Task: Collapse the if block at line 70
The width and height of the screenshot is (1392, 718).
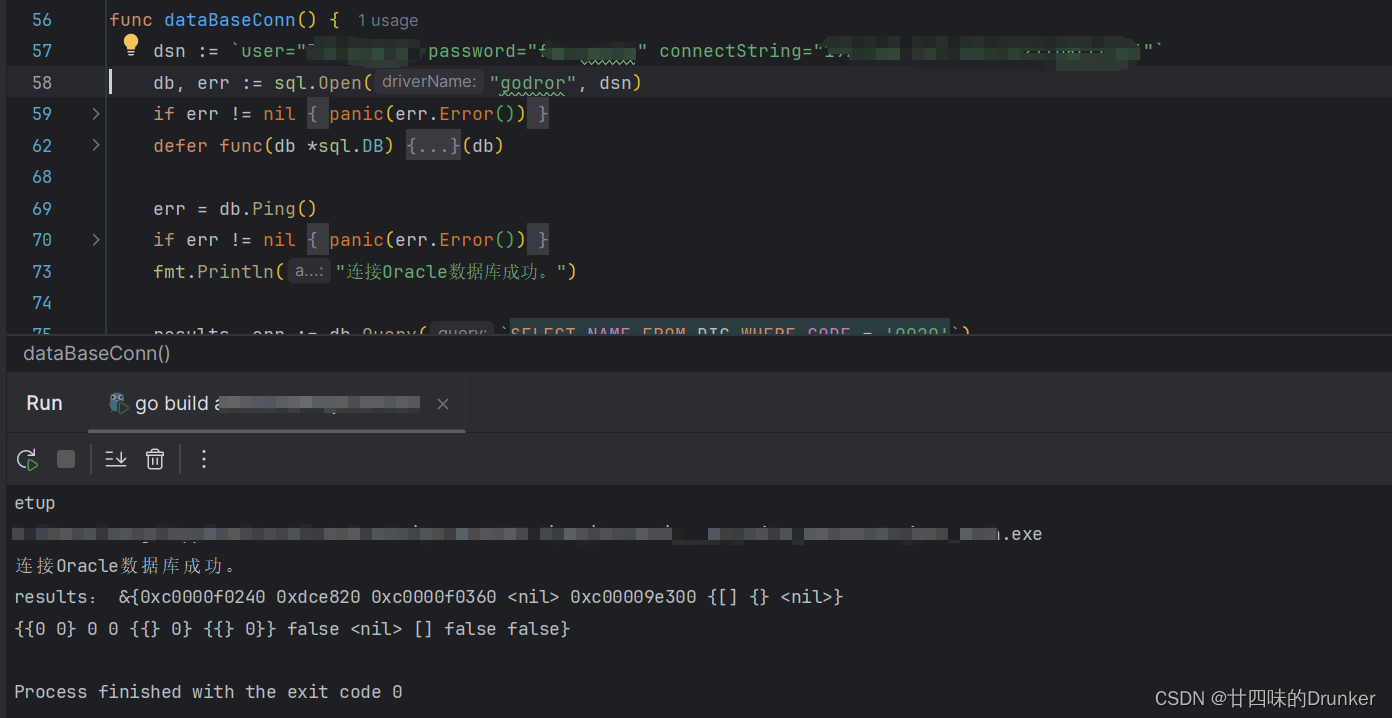Action: pos(95,240)
